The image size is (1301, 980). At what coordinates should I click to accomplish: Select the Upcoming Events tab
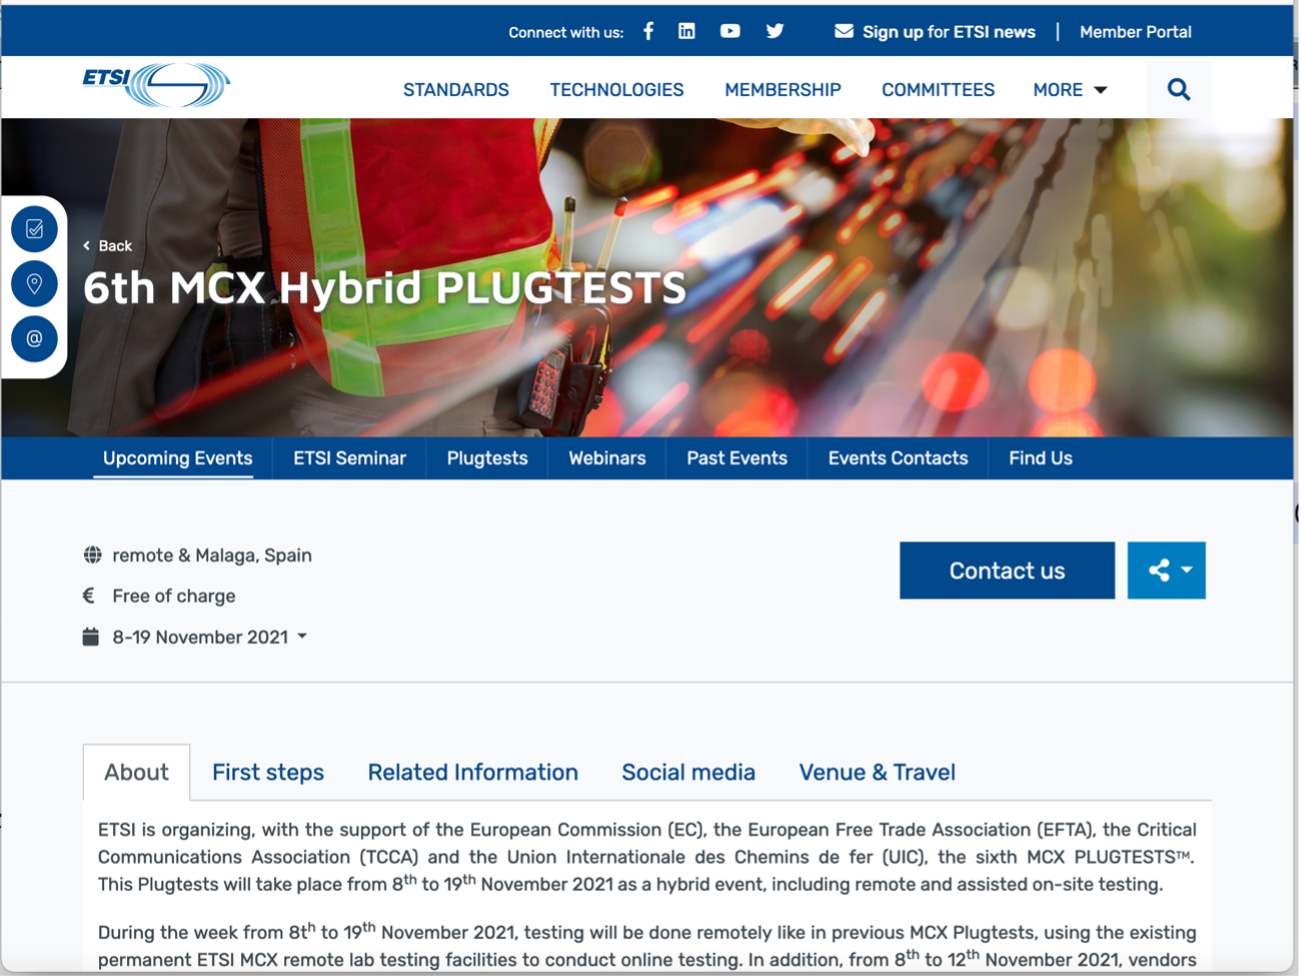click(x=178, y=458)
